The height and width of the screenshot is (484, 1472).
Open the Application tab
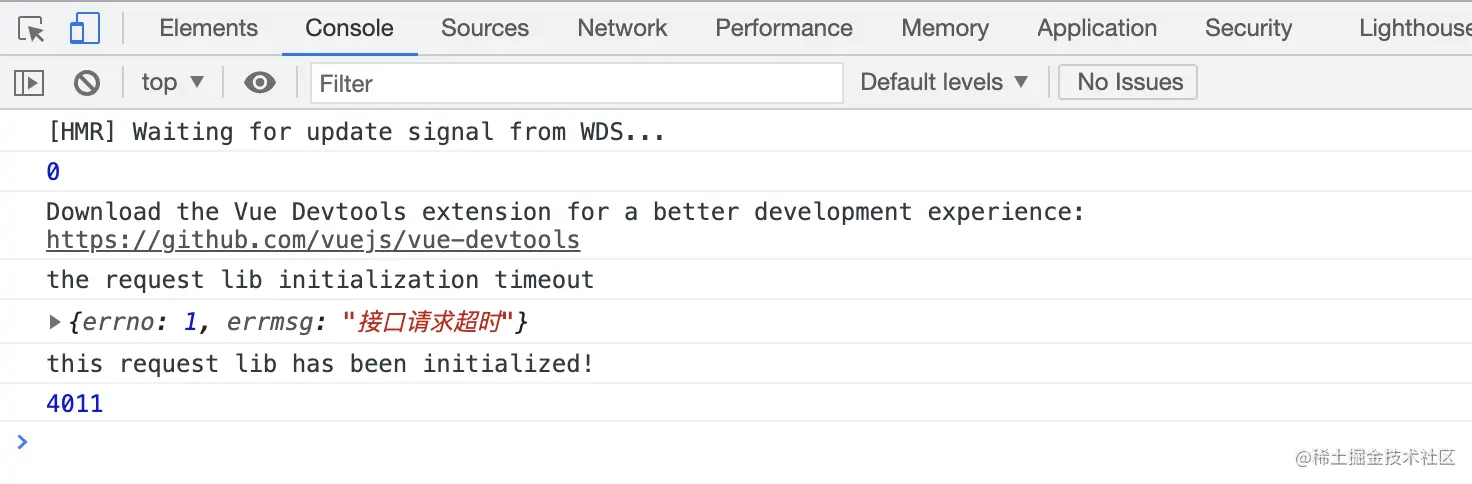(1097, 29)
